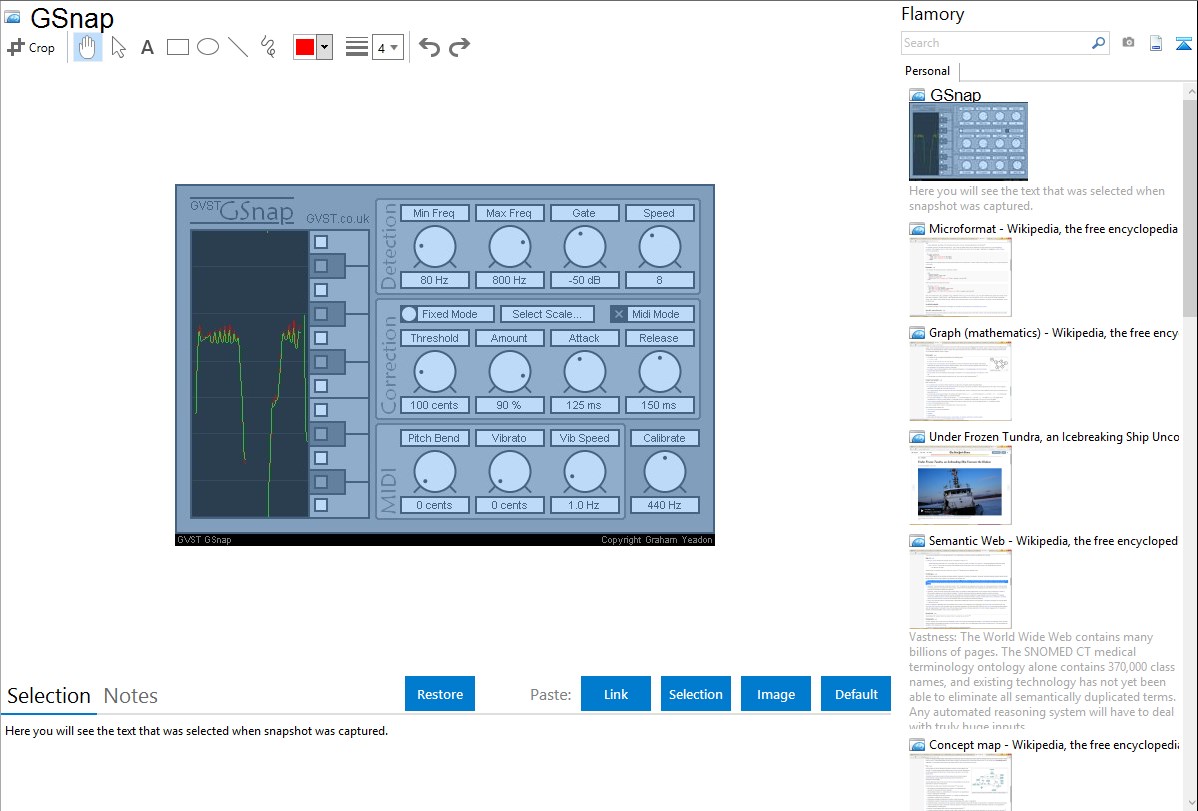Toggle the Midi Mode checkbox
This screenshot has width=1198, height=811.
point(619,314)
